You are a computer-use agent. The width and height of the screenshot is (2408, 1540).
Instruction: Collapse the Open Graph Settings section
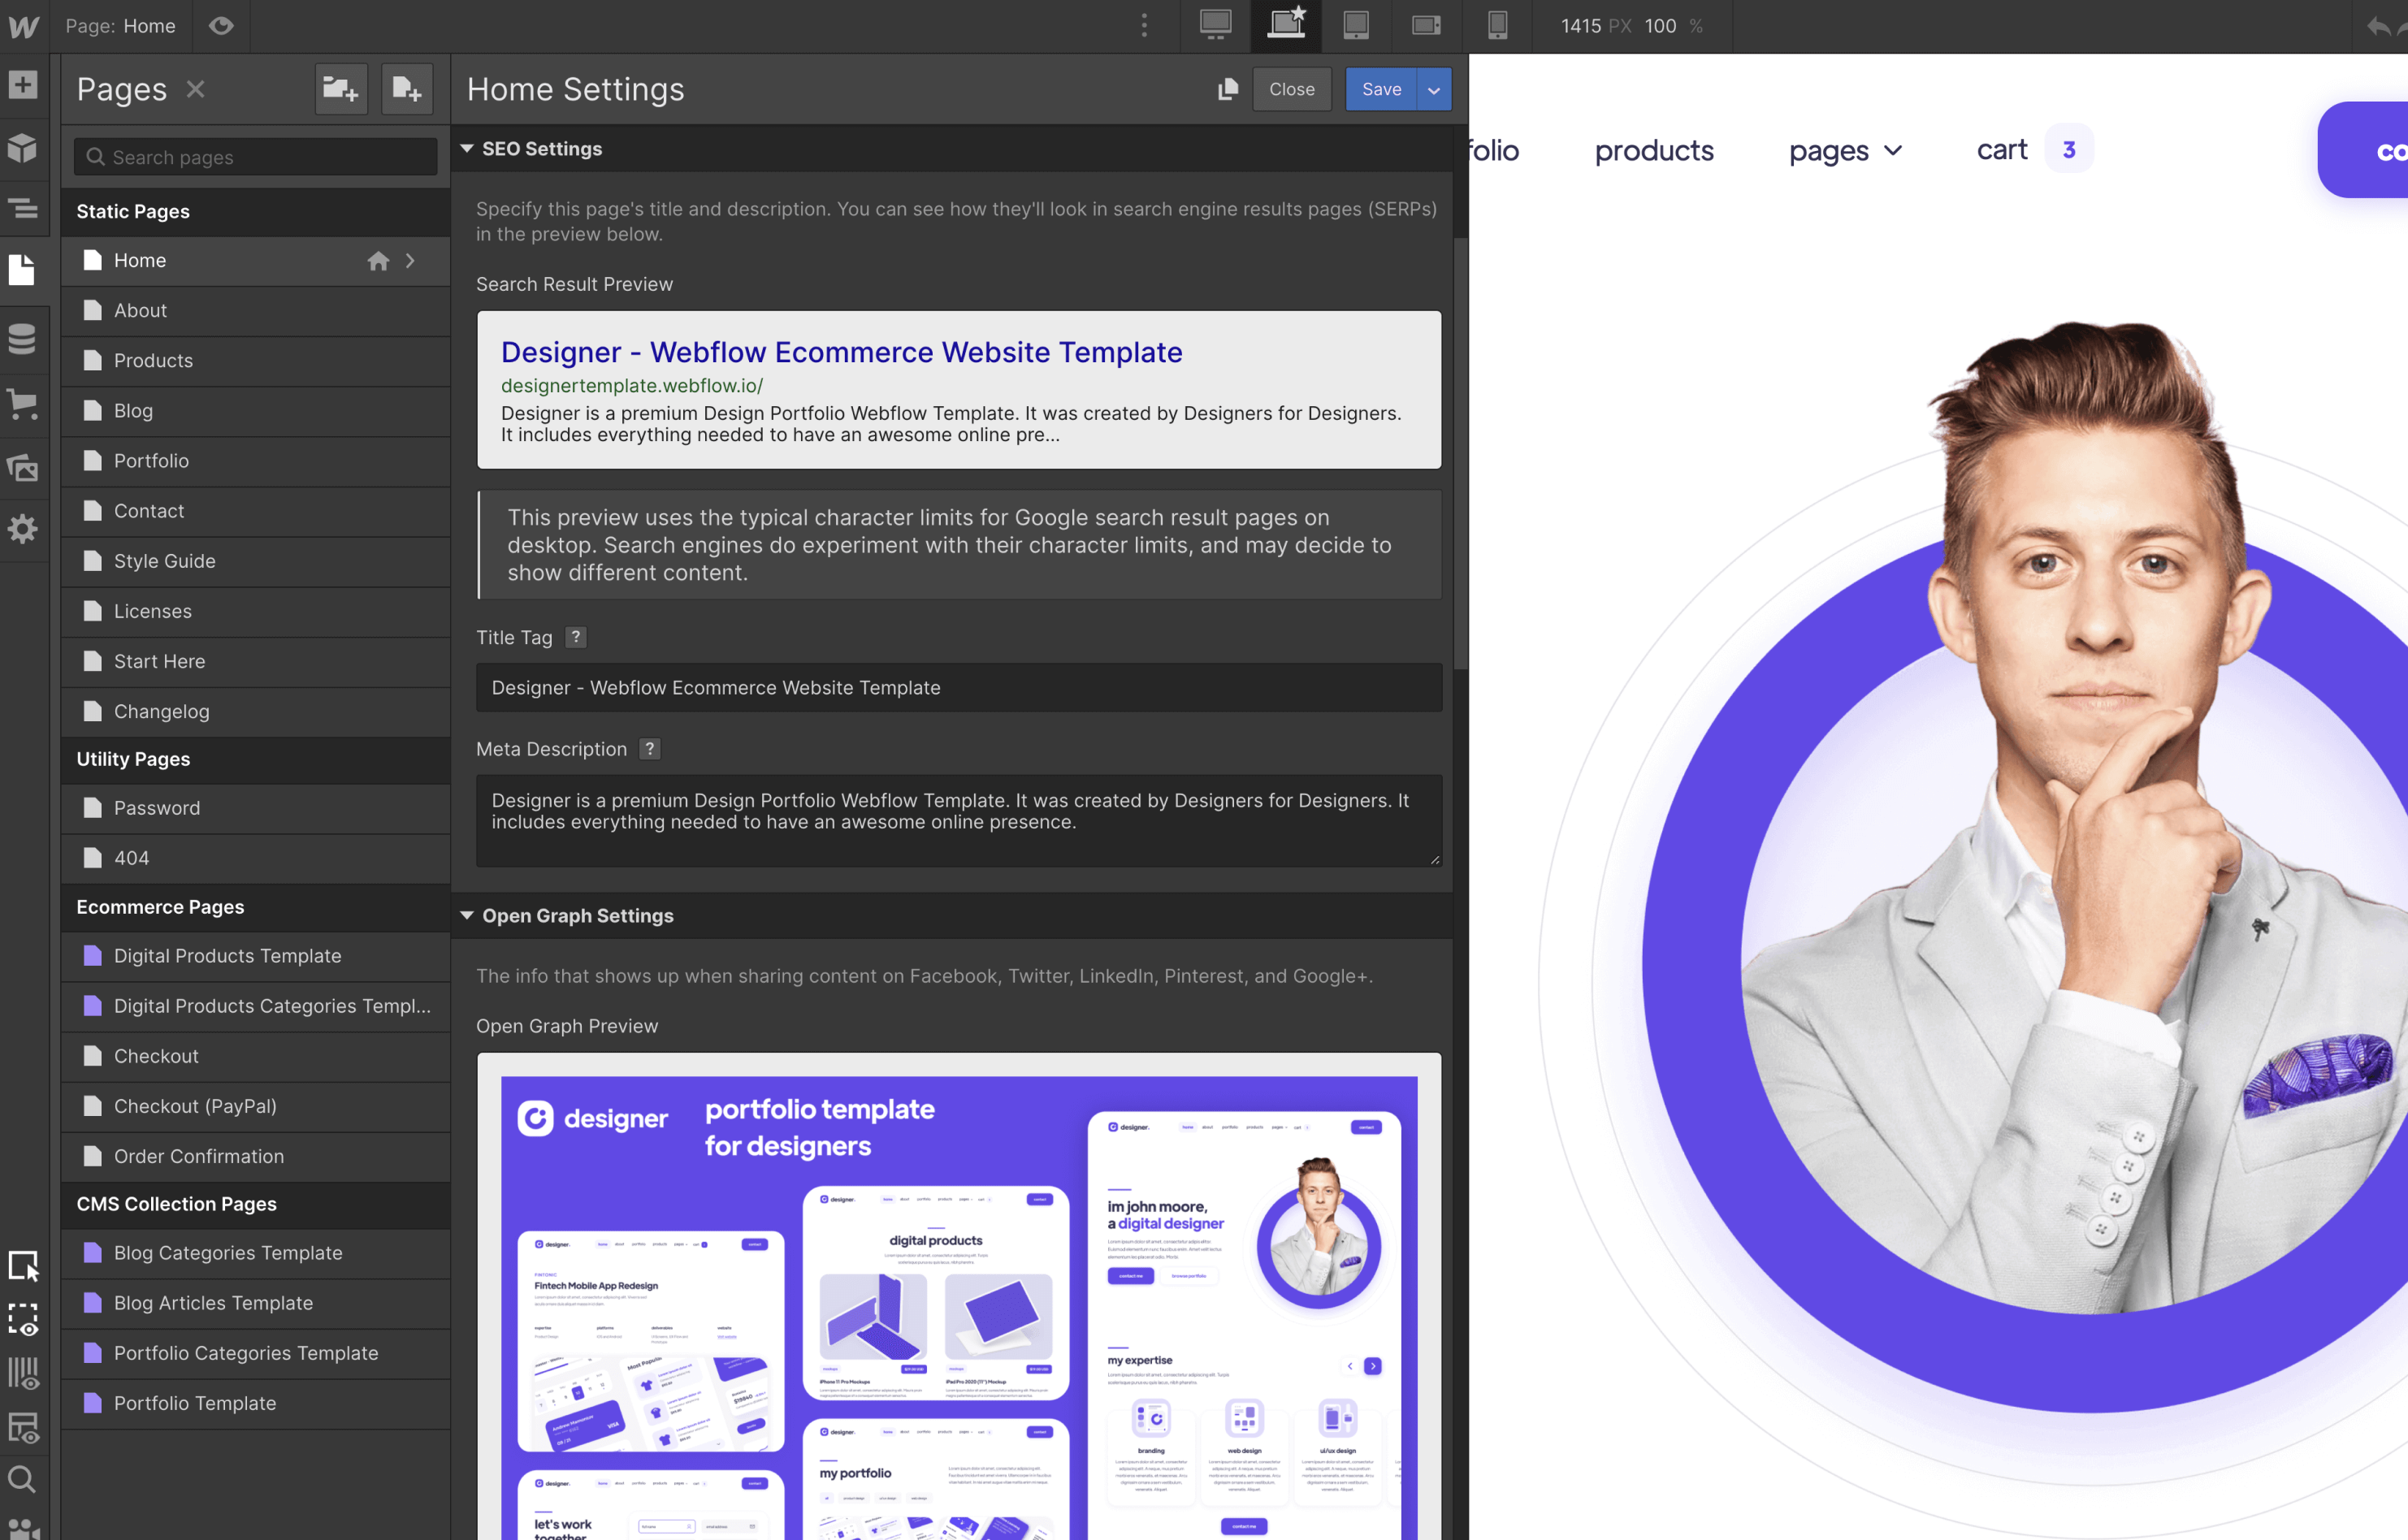coord(467,915)
